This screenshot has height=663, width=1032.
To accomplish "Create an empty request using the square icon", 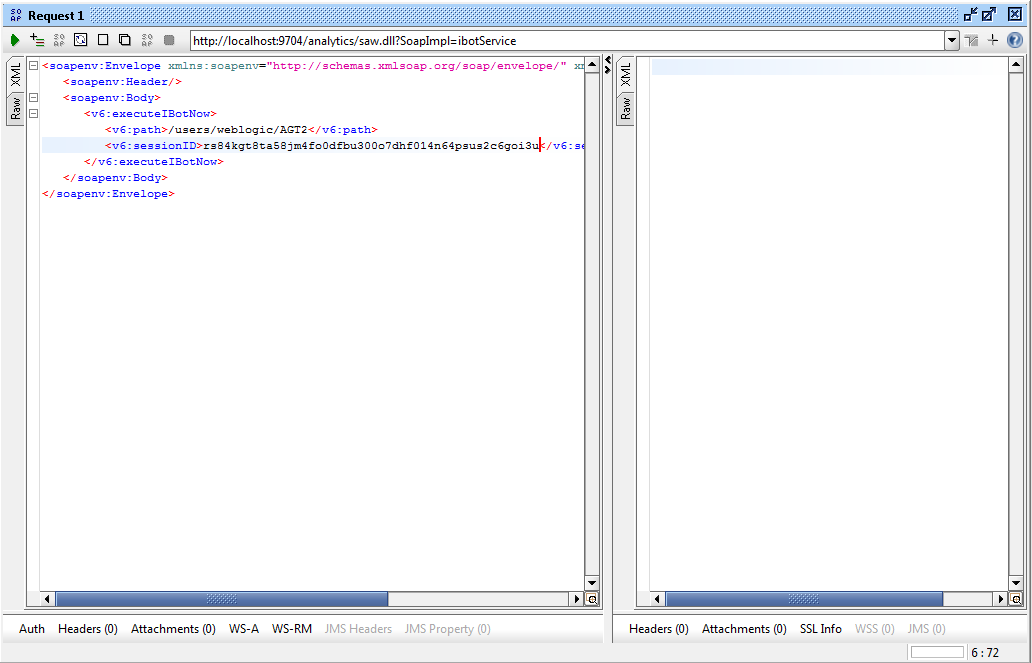I will pos(103,40).
